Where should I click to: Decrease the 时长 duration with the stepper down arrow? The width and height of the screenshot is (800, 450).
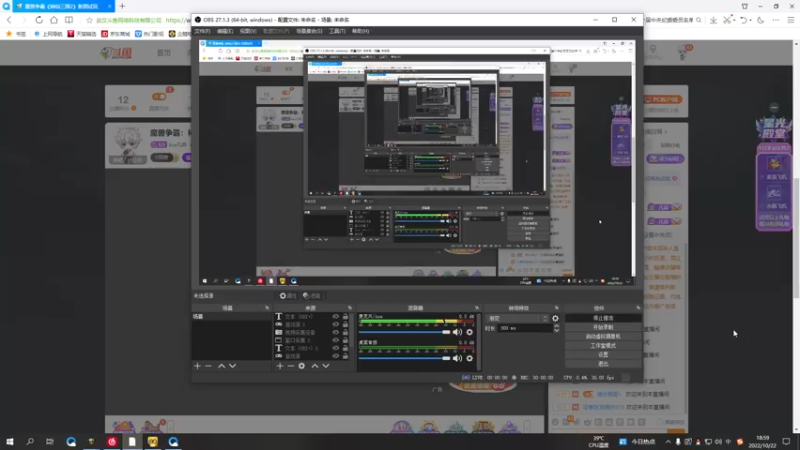click(556, 331)
